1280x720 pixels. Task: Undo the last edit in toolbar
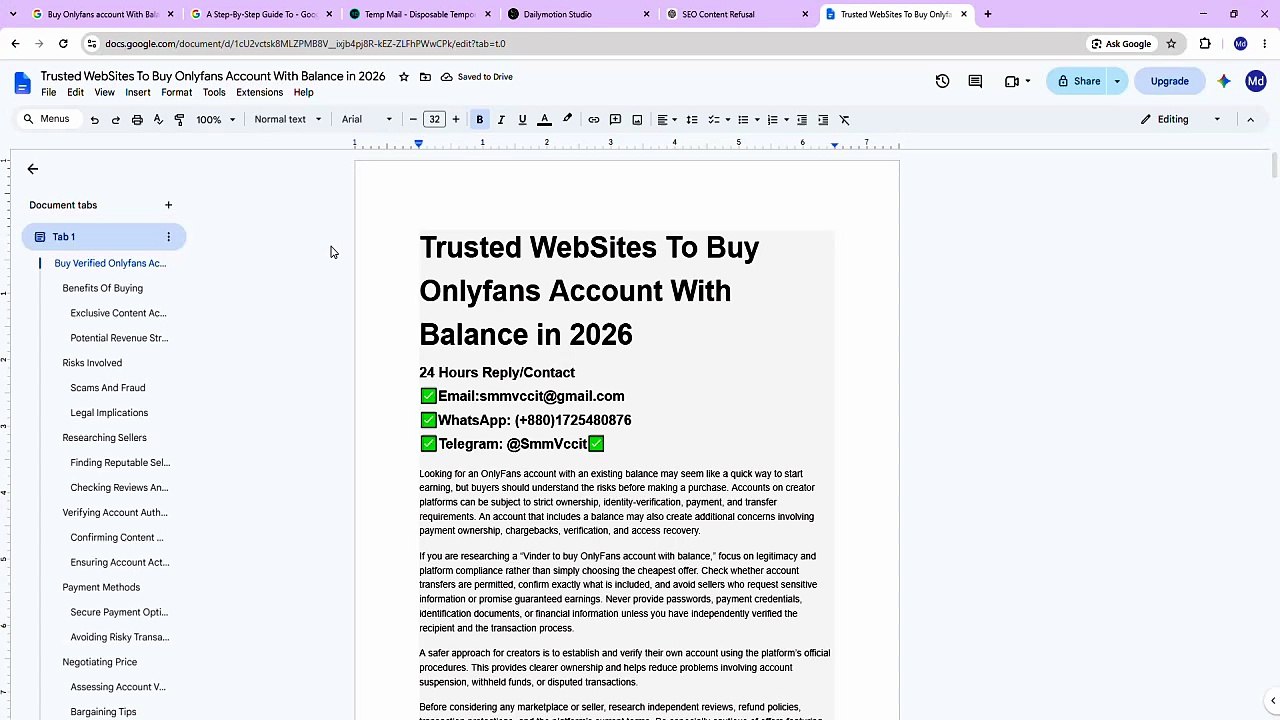point(94,120)
